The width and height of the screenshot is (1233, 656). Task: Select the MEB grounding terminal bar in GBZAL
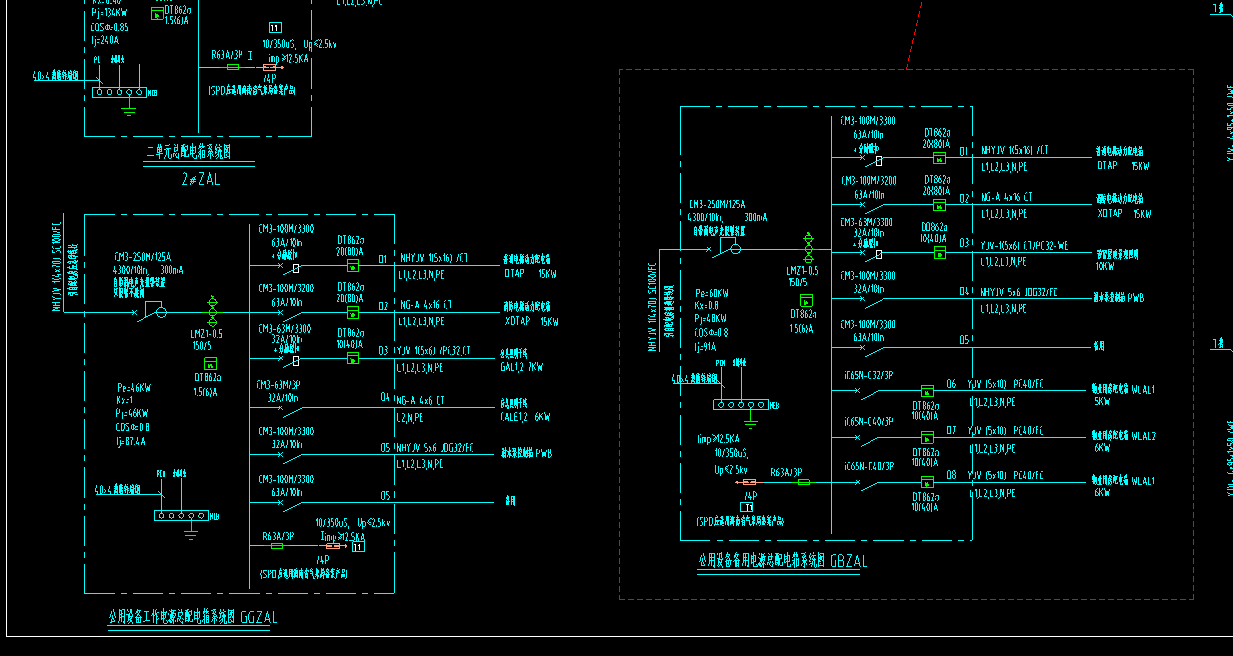tap(741, 406)
